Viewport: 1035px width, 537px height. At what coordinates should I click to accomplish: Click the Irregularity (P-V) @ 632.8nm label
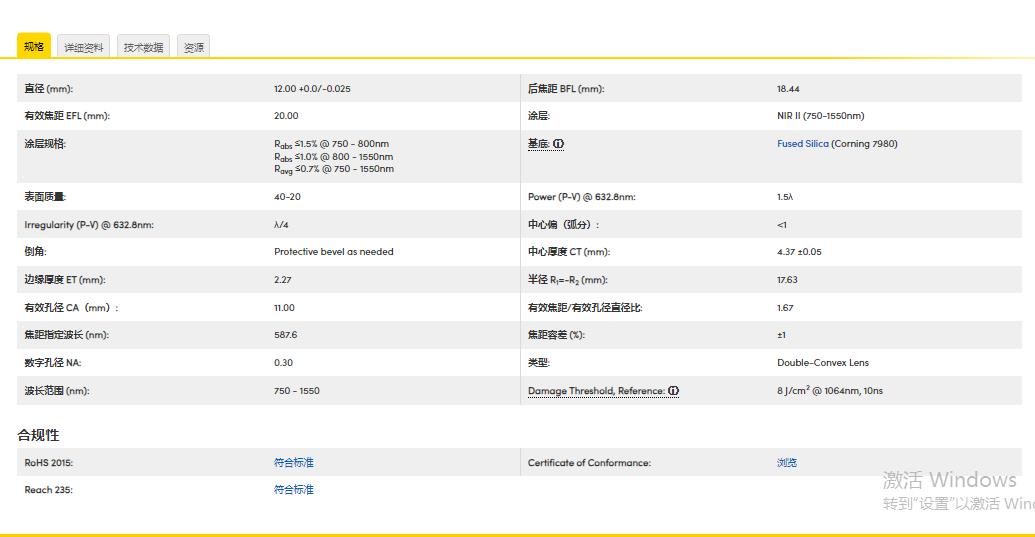pyautogui.click(x=89, y=225)
